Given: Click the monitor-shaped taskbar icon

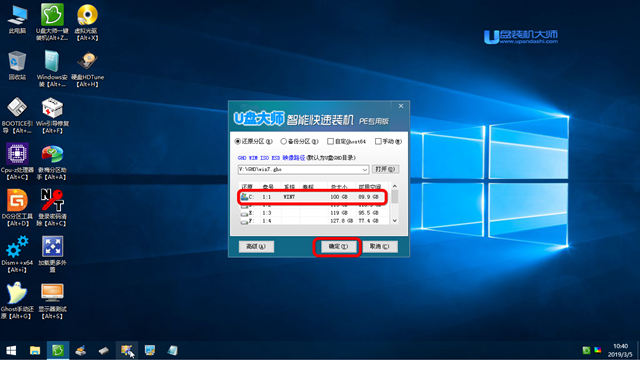Looking at the screenshot, I should (x=150, y=350).
